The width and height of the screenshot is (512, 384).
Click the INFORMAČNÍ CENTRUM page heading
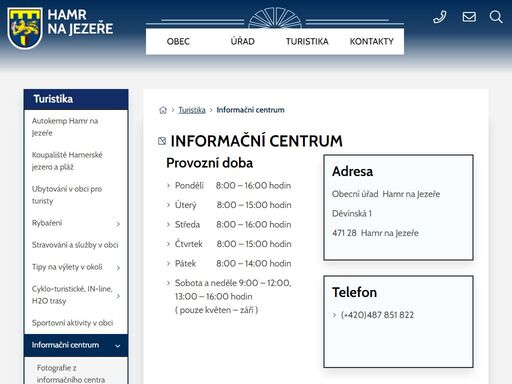[256, 141]
